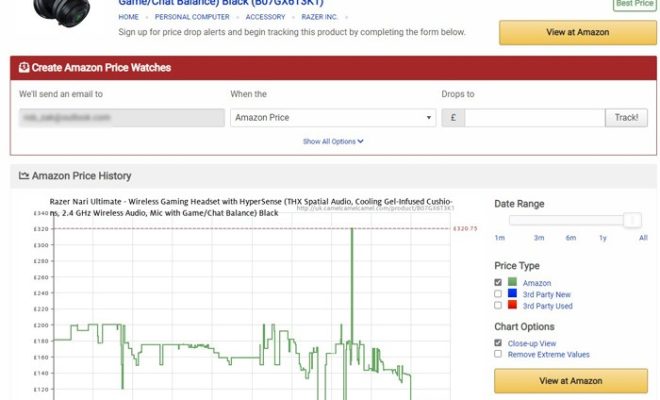Click the green Amazon color swatch
Image resolution: width=660 pixels, height=400 pixels.
[512, 282]
